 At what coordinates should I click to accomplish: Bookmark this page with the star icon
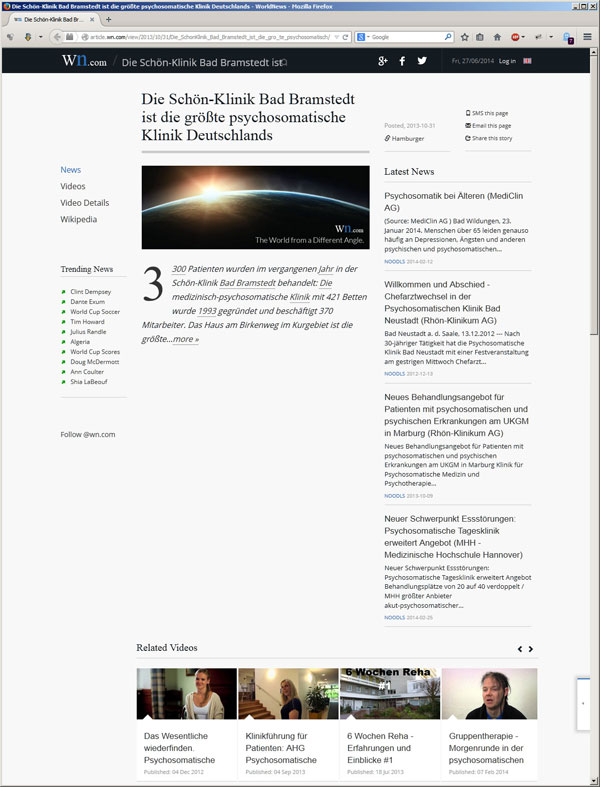(464, 37)
